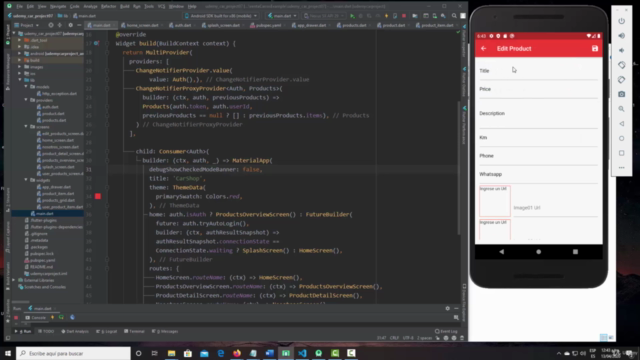Click the emulator sidebar home circle
The image size is (640, 360).
pos(621,138)
